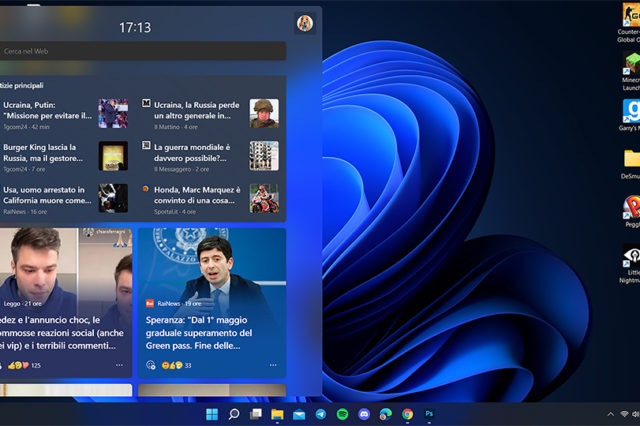This screenshot has width=640, height=426.
Task: Open more options on the Leggo news card
Action: 119,365
